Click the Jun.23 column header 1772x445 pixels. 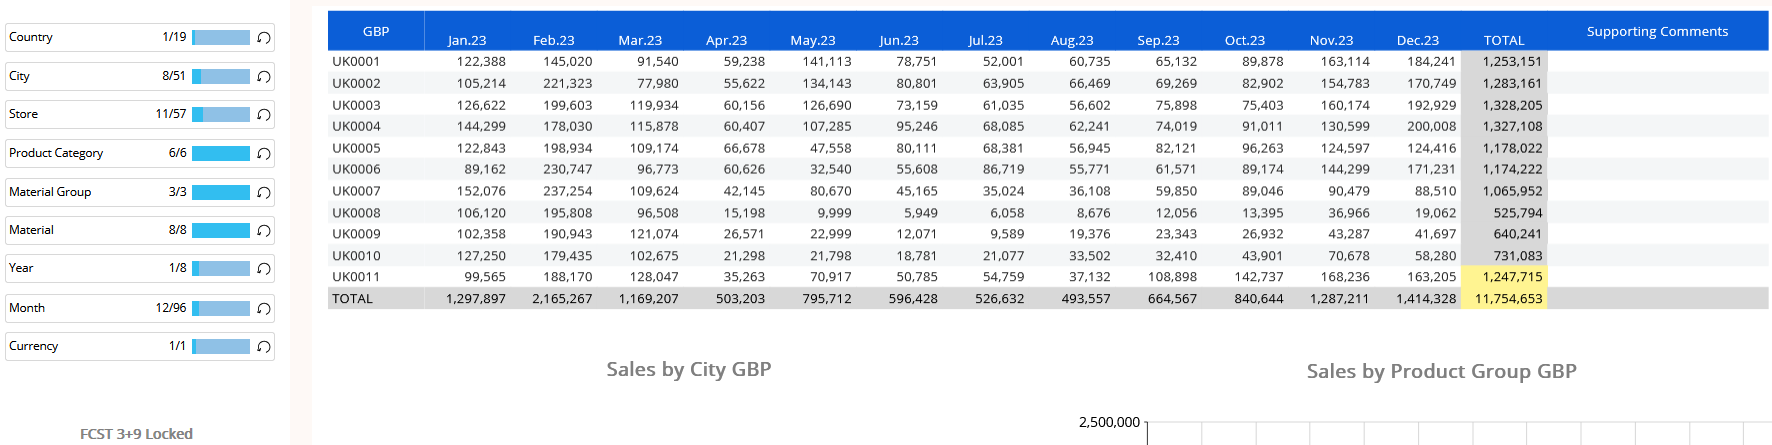point(899,40)
